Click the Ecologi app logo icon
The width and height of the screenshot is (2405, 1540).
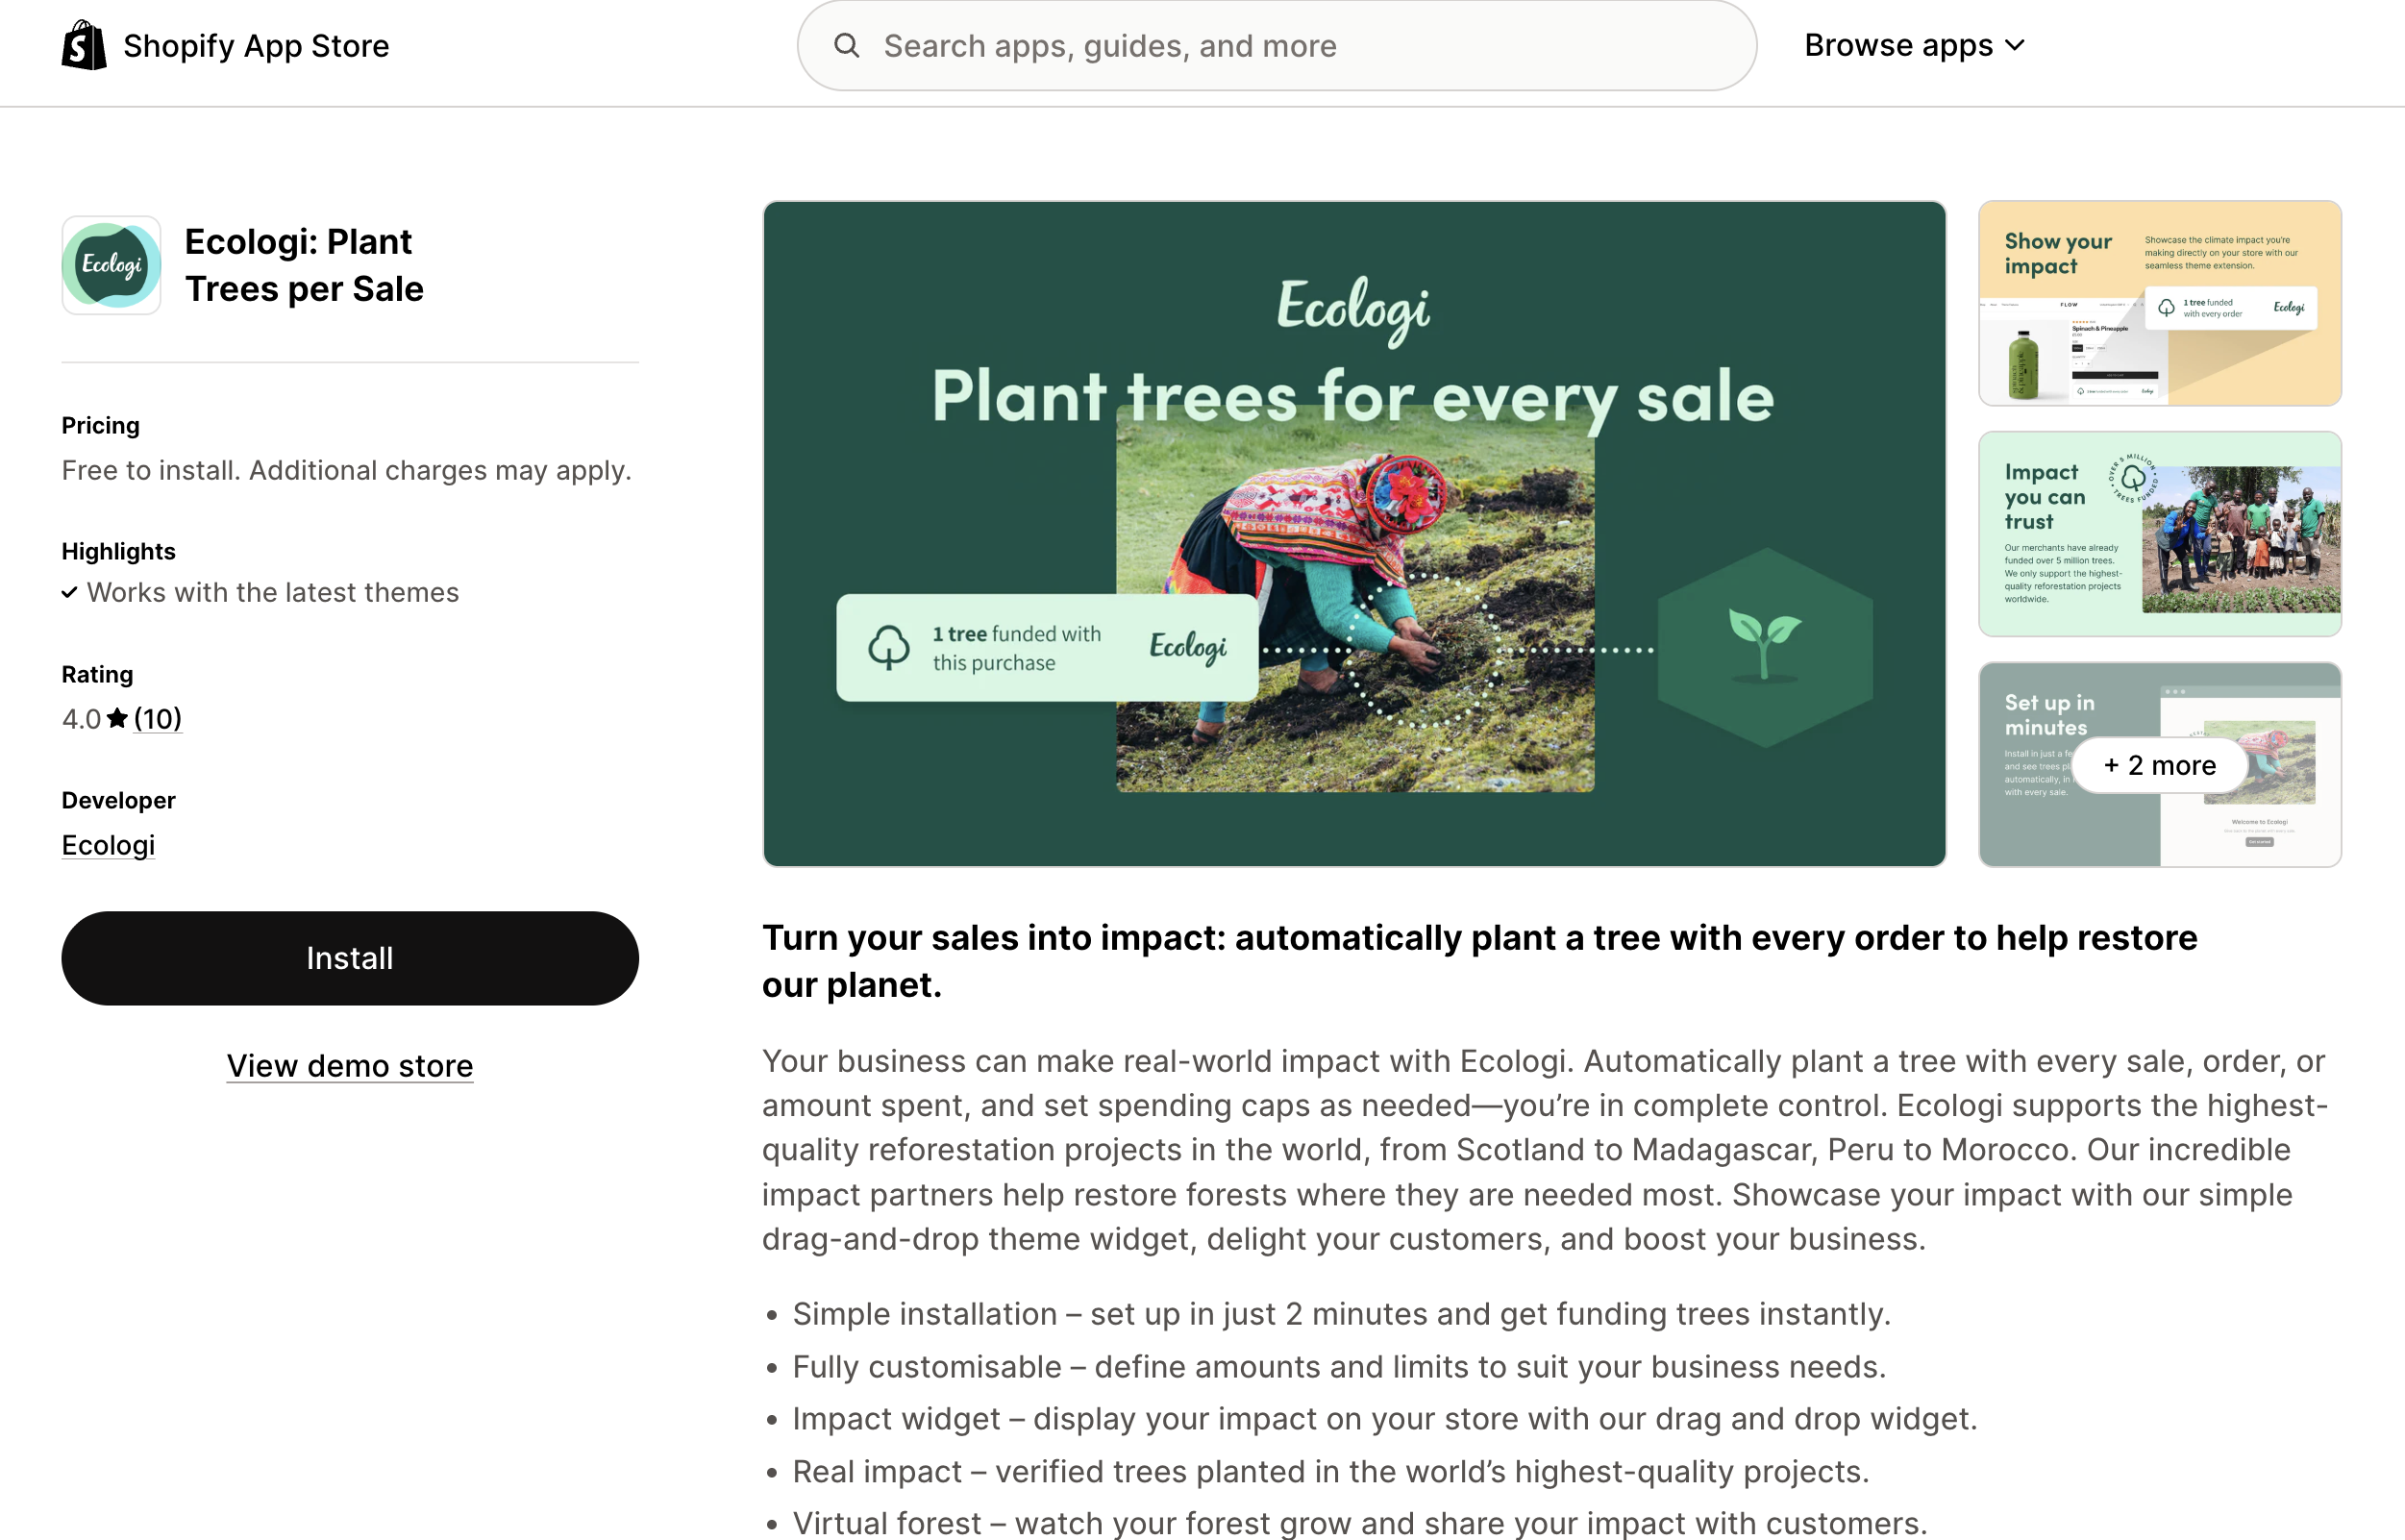click(x=111, y=265)
